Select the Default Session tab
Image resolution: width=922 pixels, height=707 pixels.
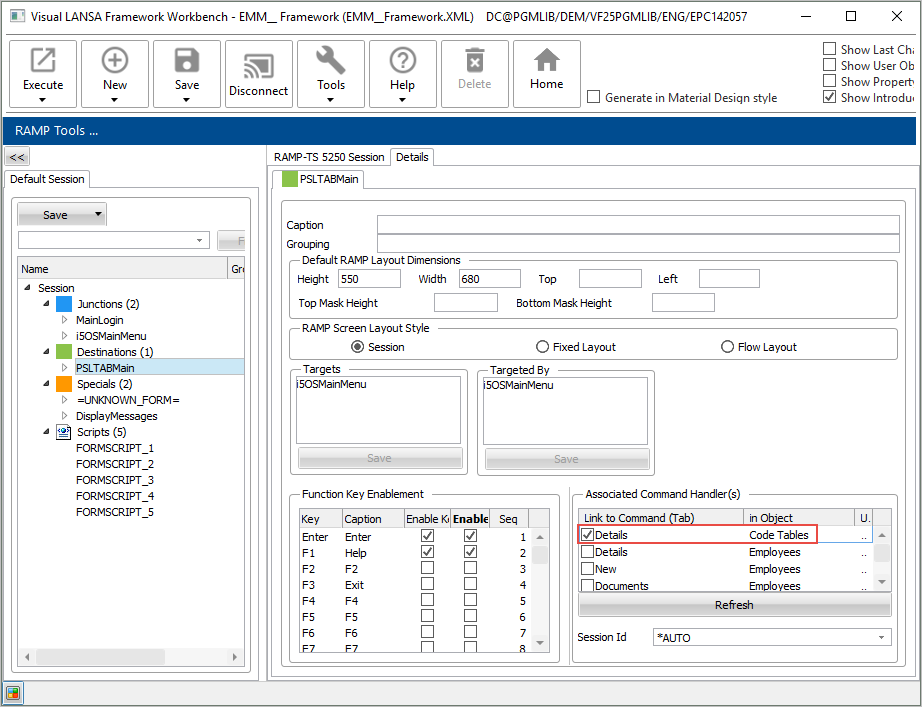48,179
